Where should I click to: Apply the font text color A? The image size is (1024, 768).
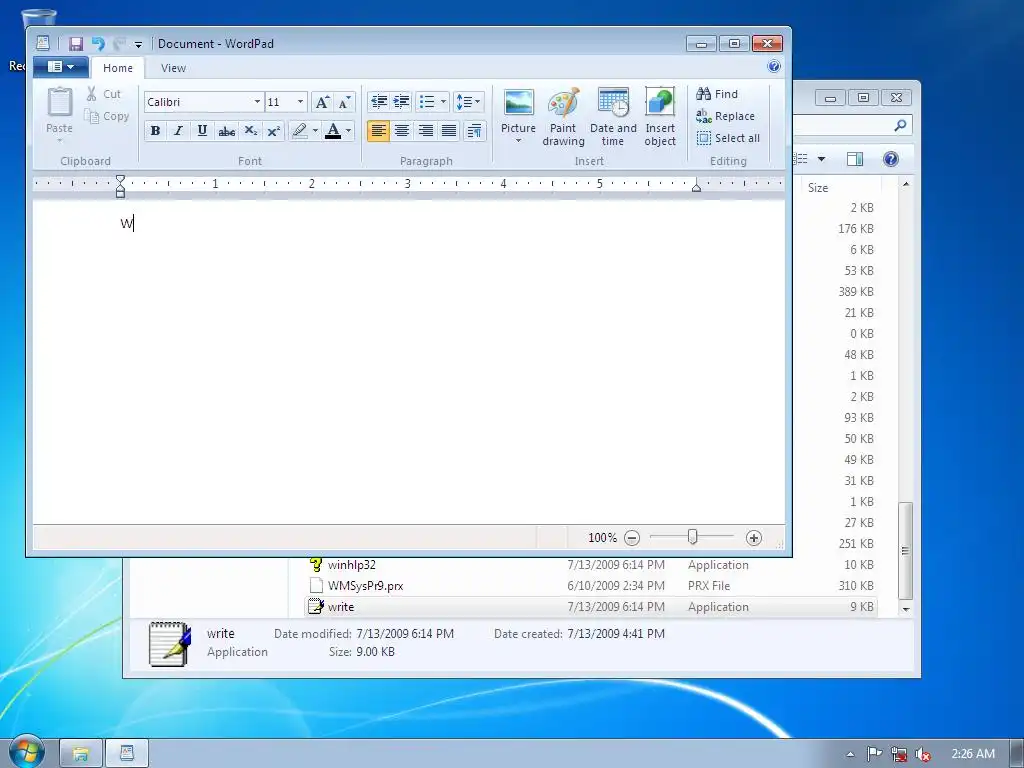pos(333,131)
